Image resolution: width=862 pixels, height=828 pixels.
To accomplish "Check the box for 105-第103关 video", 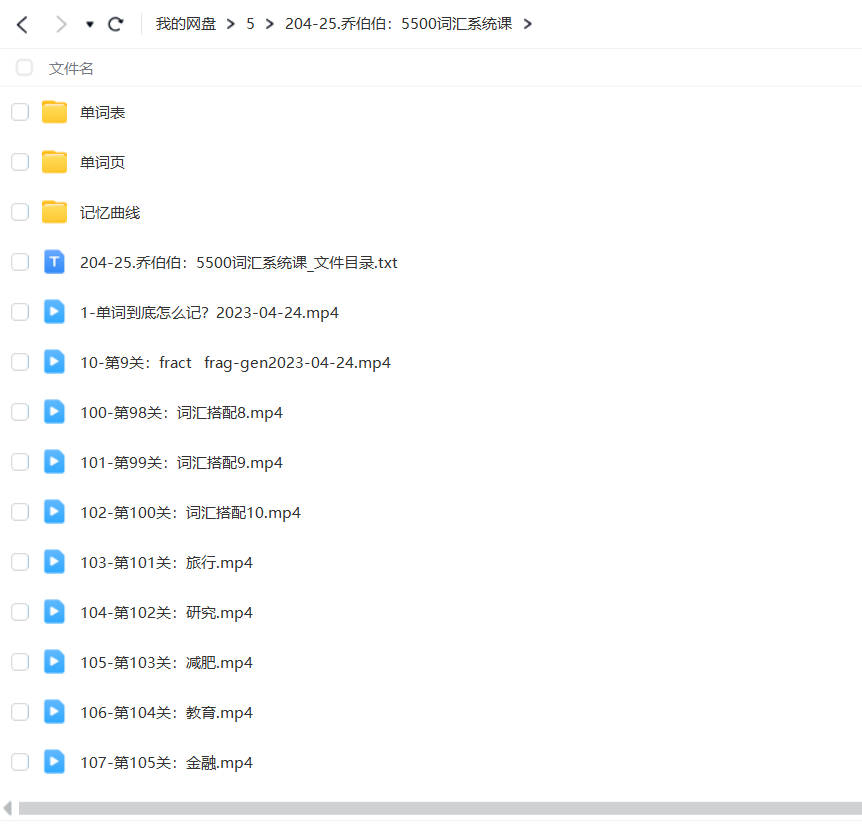I will click(x=20, y=663).
